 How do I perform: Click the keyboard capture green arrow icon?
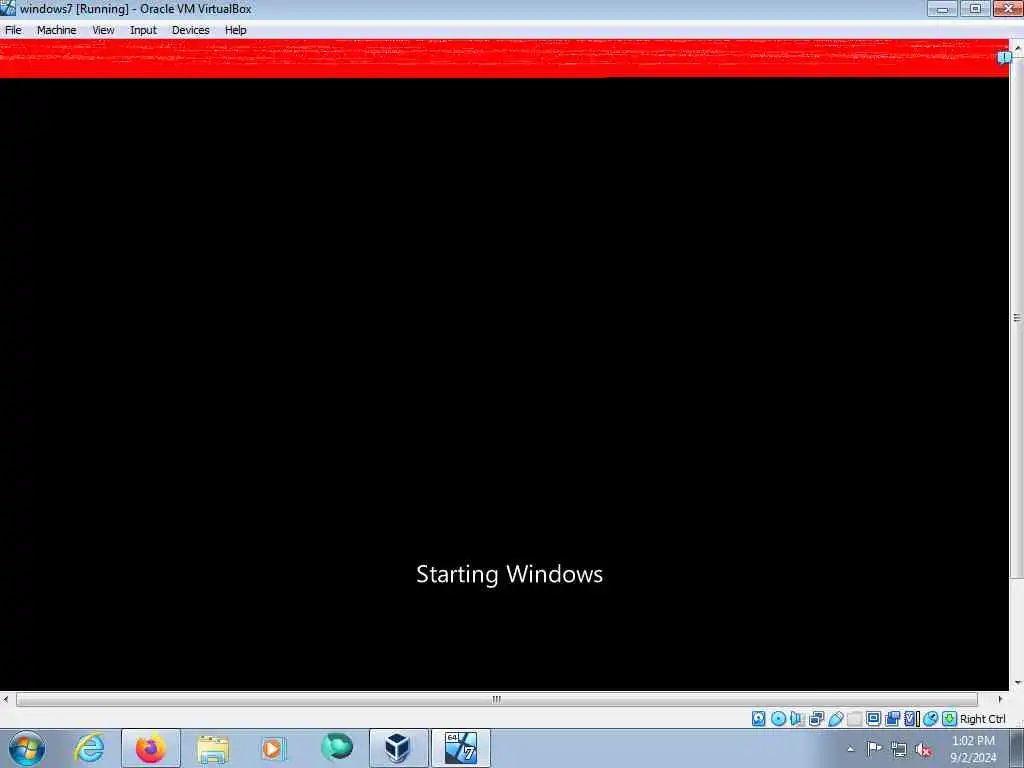pyautogui.click(x=950, y=719)
